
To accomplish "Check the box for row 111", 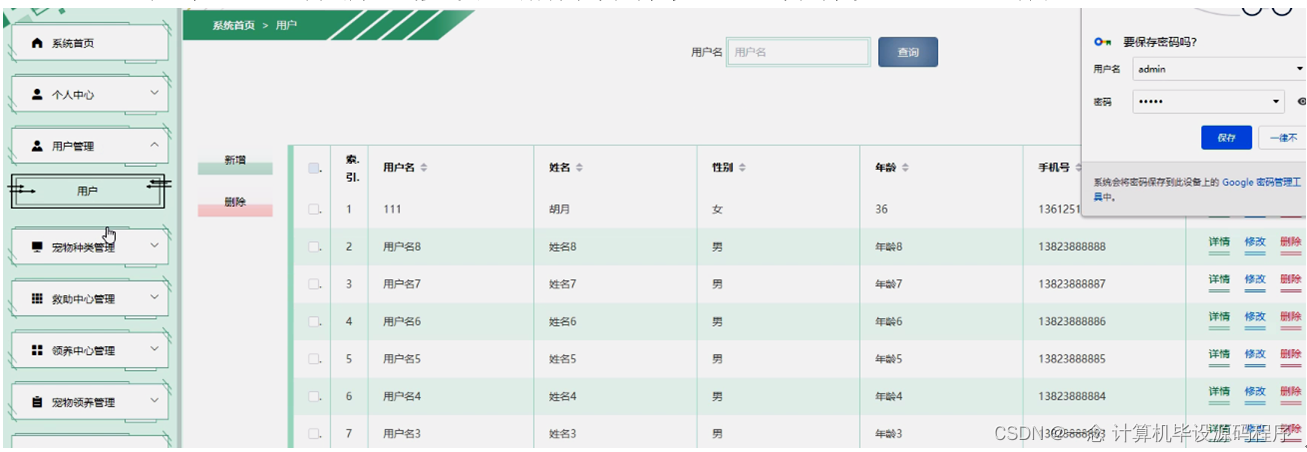I will pos(313,210).
